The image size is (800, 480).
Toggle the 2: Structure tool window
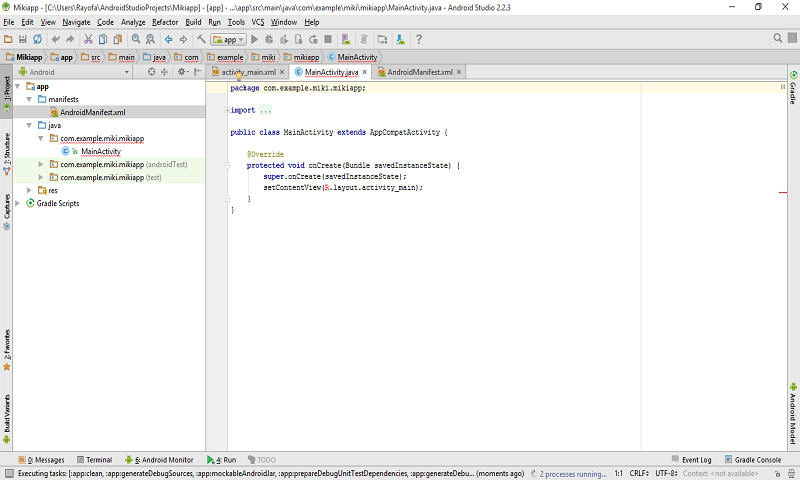coord(7,154)
